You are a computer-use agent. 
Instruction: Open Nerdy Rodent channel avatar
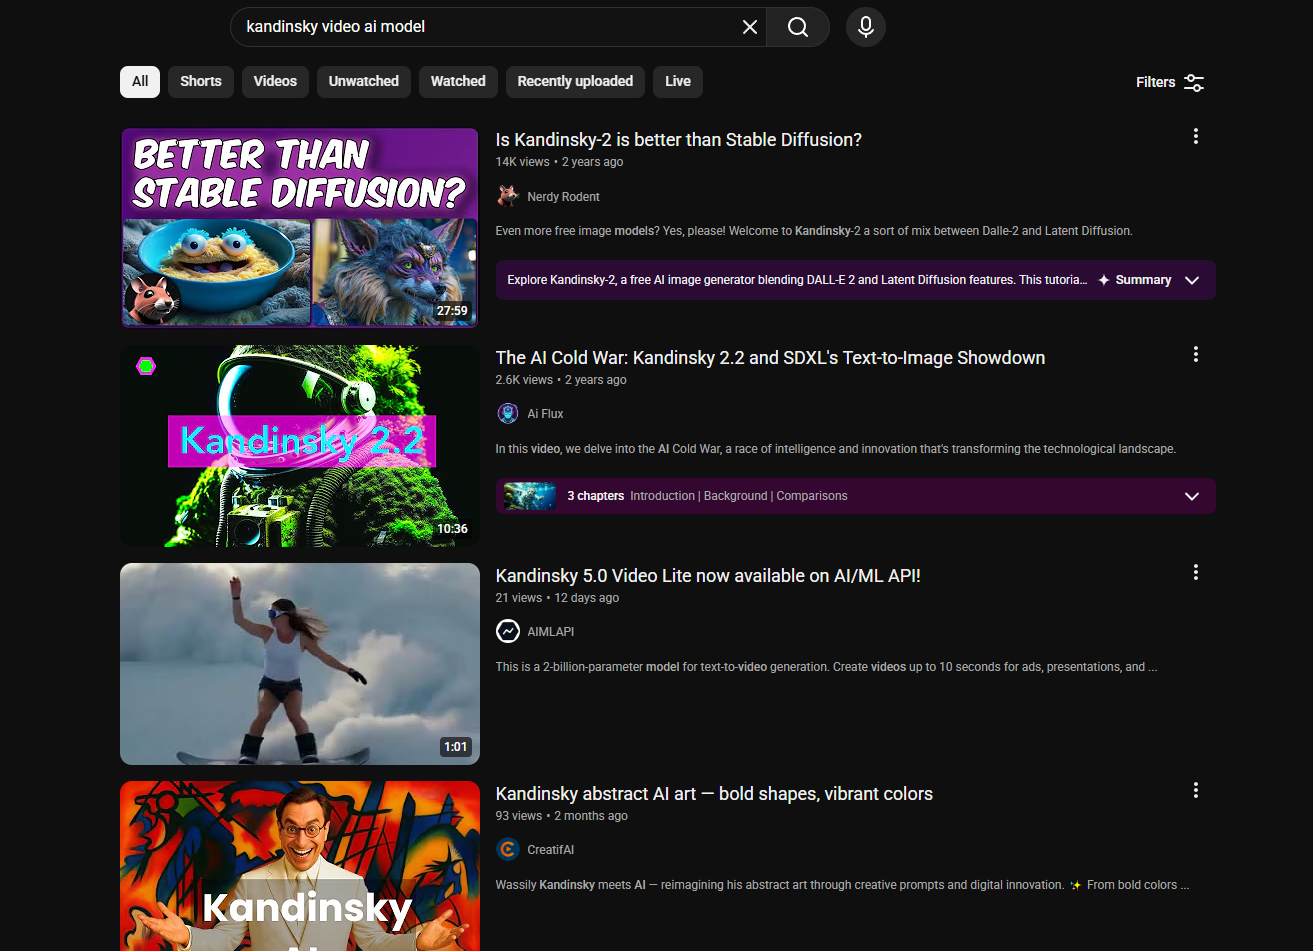click(x=508, y=196)
